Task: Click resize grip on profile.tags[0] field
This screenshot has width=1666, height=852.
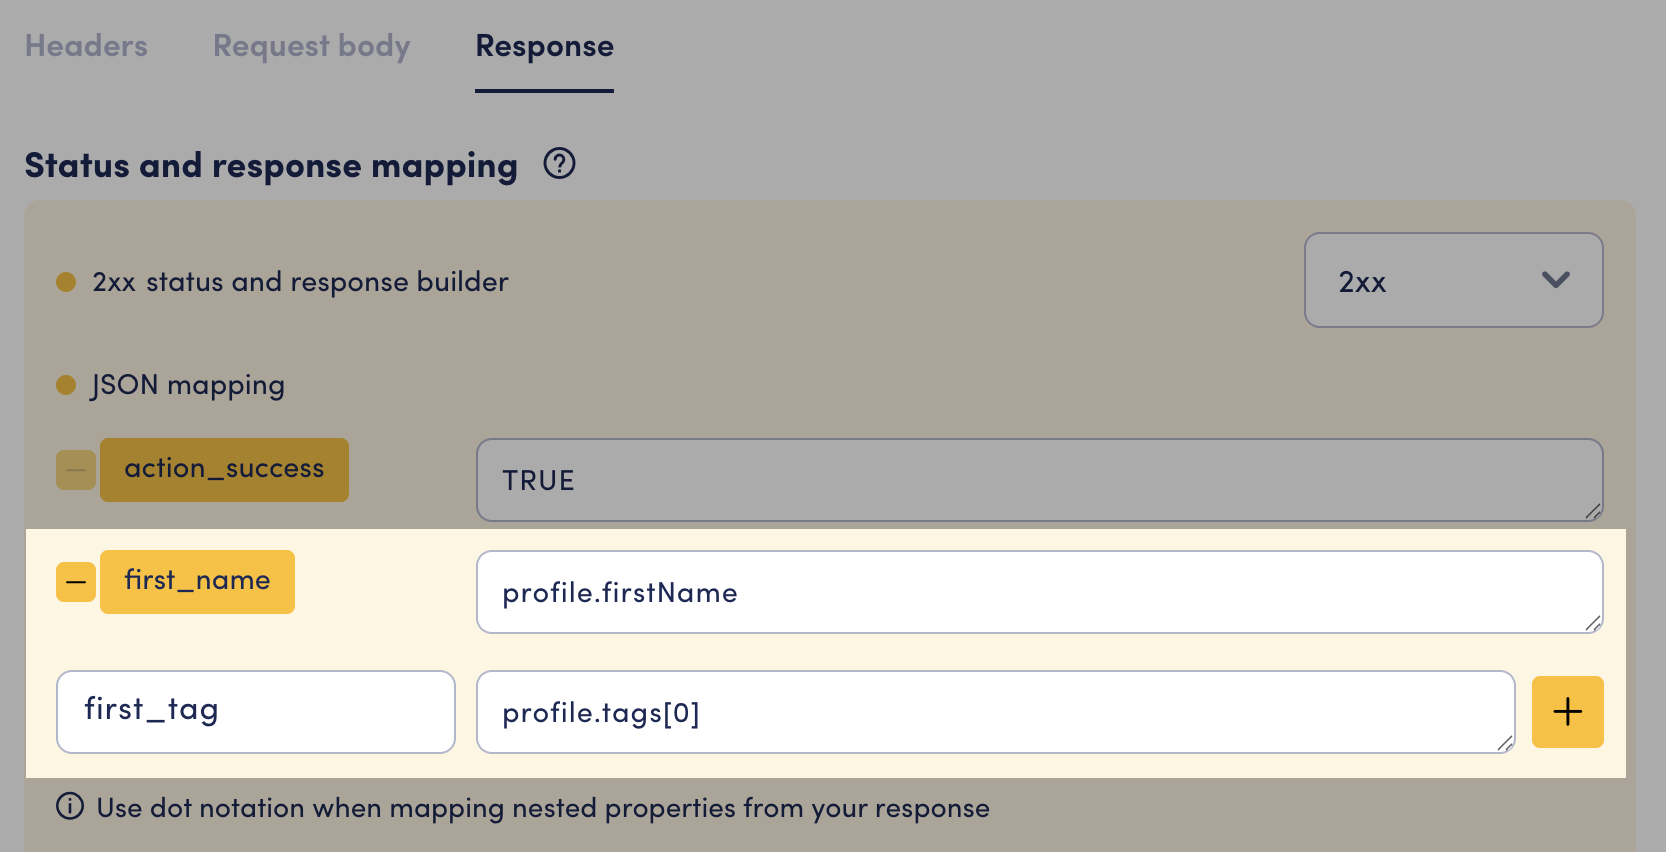Action: [1505, 743]
